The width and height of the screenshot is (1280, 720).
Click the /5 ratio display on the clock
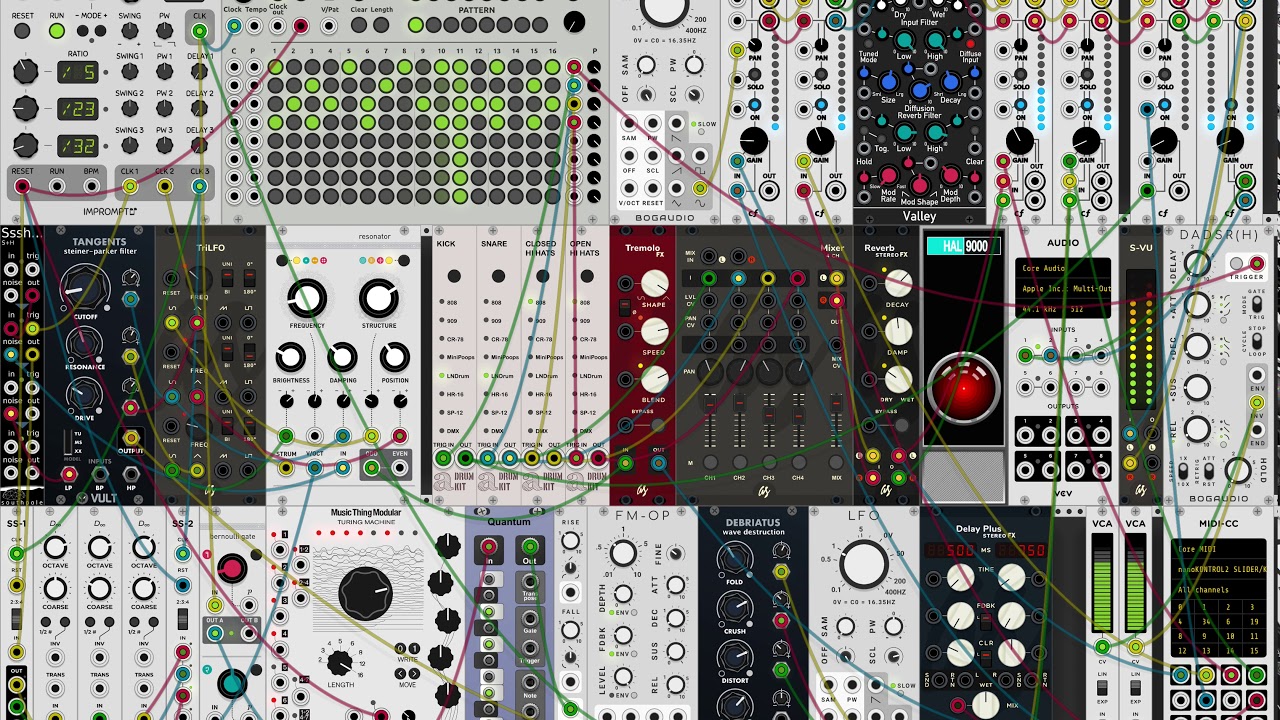coord(77,72)
